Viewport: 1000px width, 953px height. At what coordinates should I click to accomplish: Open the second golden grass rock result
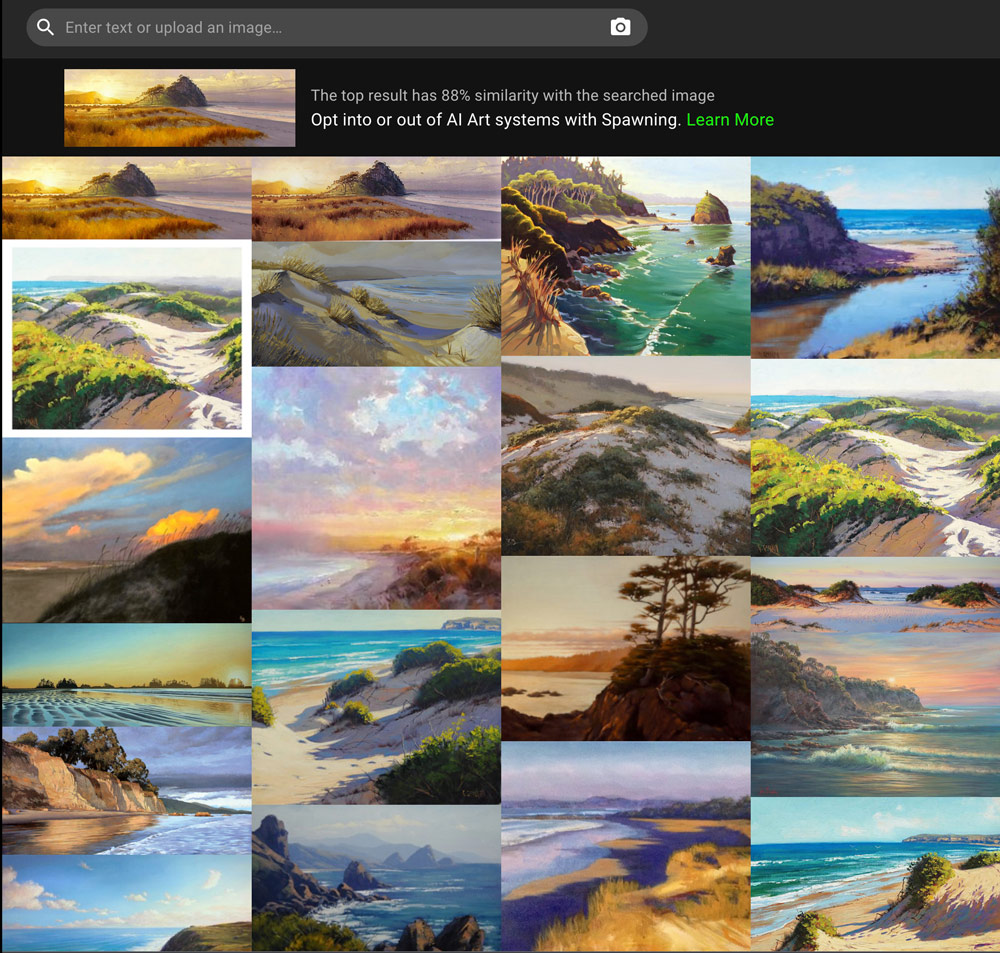(x=376, y=199)
